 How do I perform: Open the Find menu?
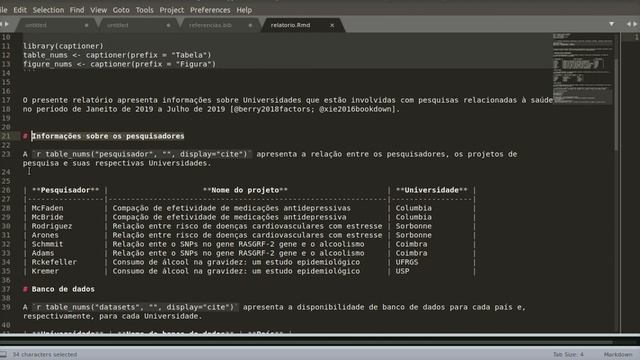tap(77, 10)
